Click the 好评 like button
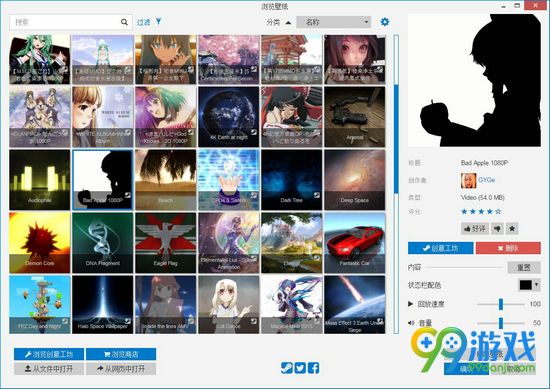The width and height of the screenshot is (550, 389). [475, 229]
